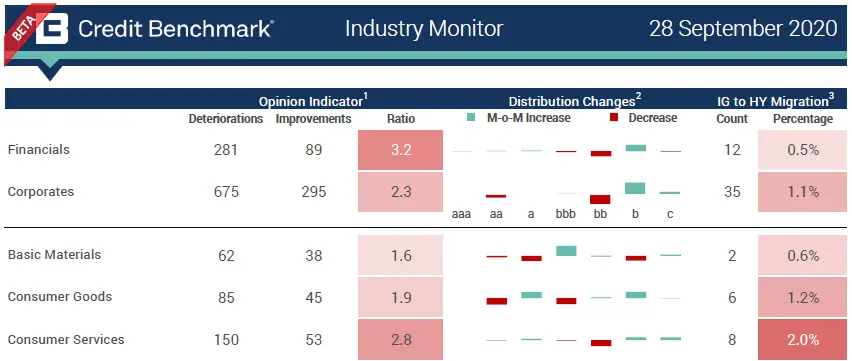Click Consumer Goods red aa decrease bar
The height and width of the screenshot is (361, 852).
[x=497, y=301]
